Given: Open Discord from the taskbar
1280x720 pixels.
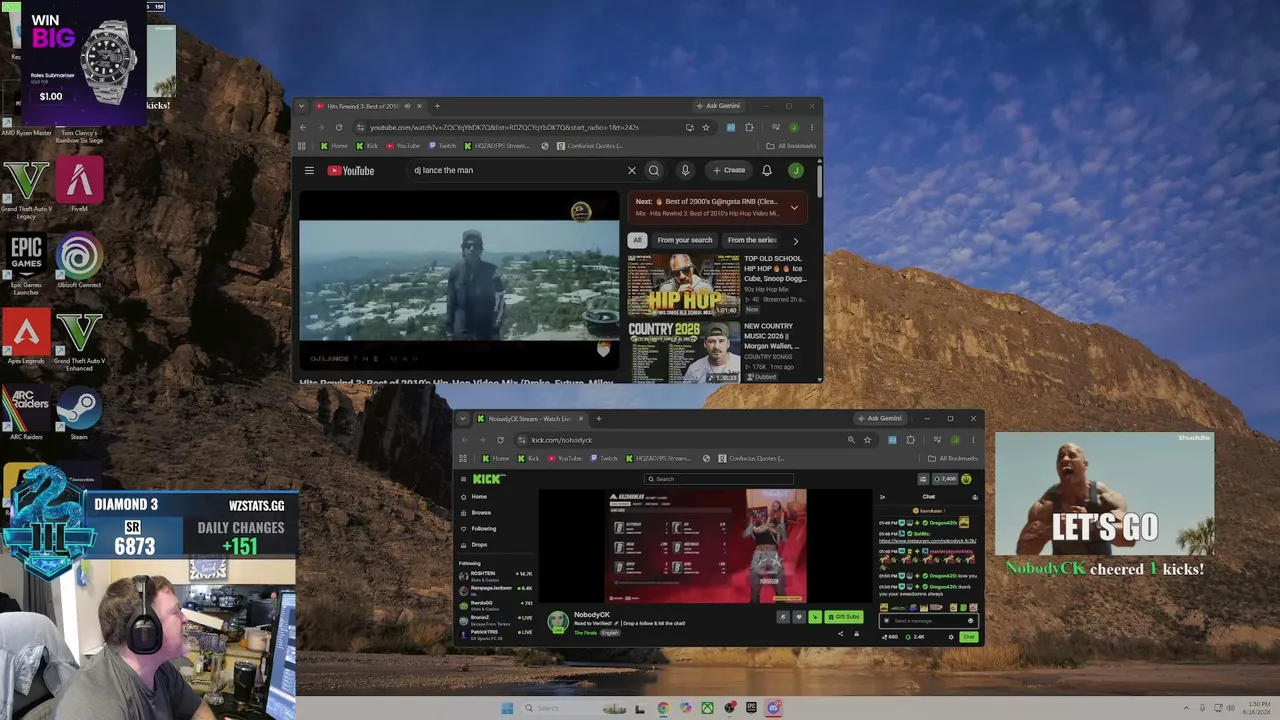Looking at the screenshot, I should pos(773,708).
